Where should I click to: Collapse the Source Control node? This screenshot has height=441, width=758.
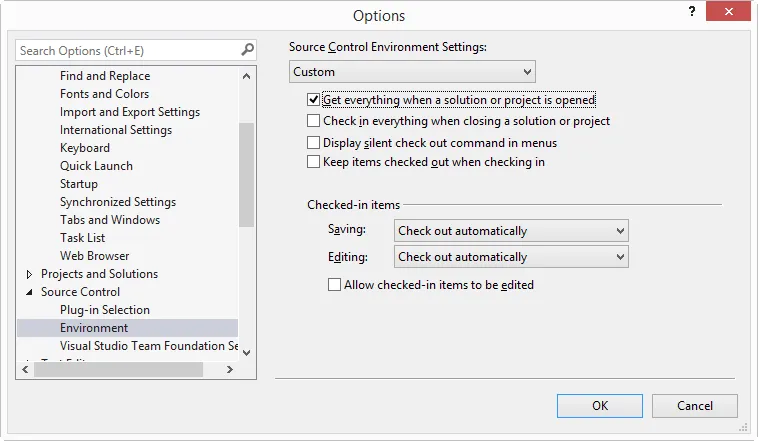click(x=28, y=293)
